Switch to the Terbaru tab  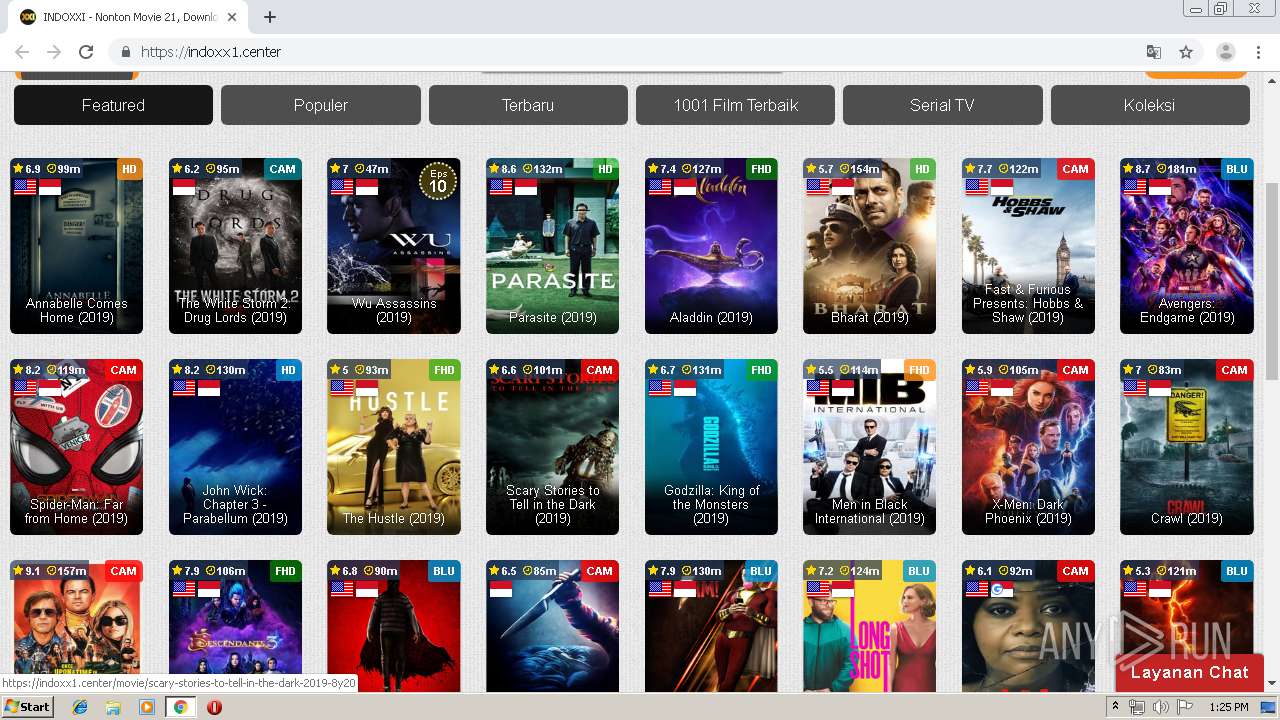point(528,105)
